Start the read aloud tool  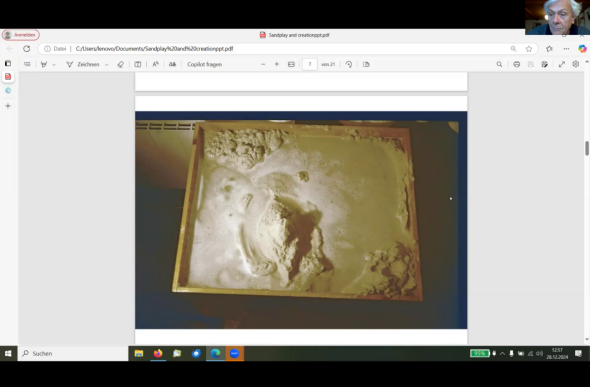[155, 64]
